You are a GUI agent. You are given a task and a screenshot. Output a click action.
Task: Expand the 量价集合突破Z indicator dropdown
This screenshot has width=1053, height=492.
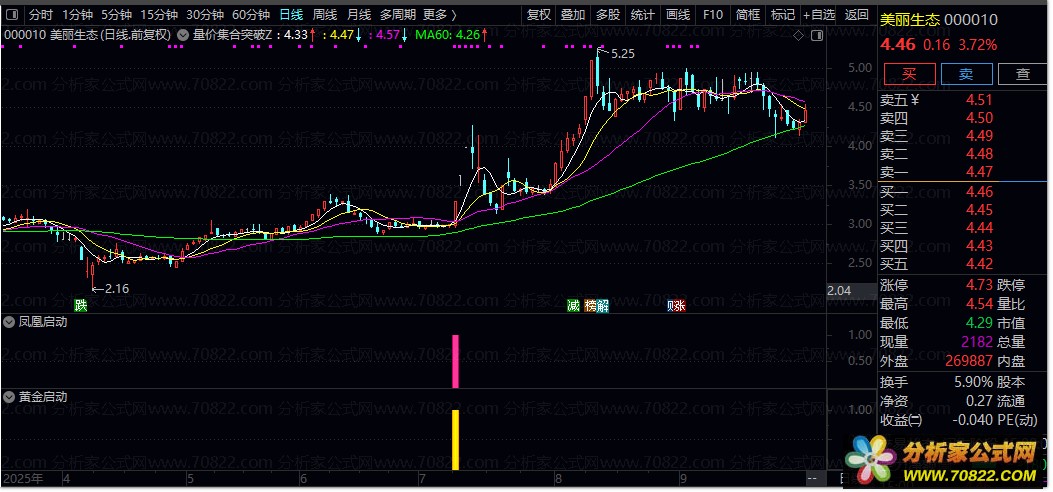pos(183,34)
